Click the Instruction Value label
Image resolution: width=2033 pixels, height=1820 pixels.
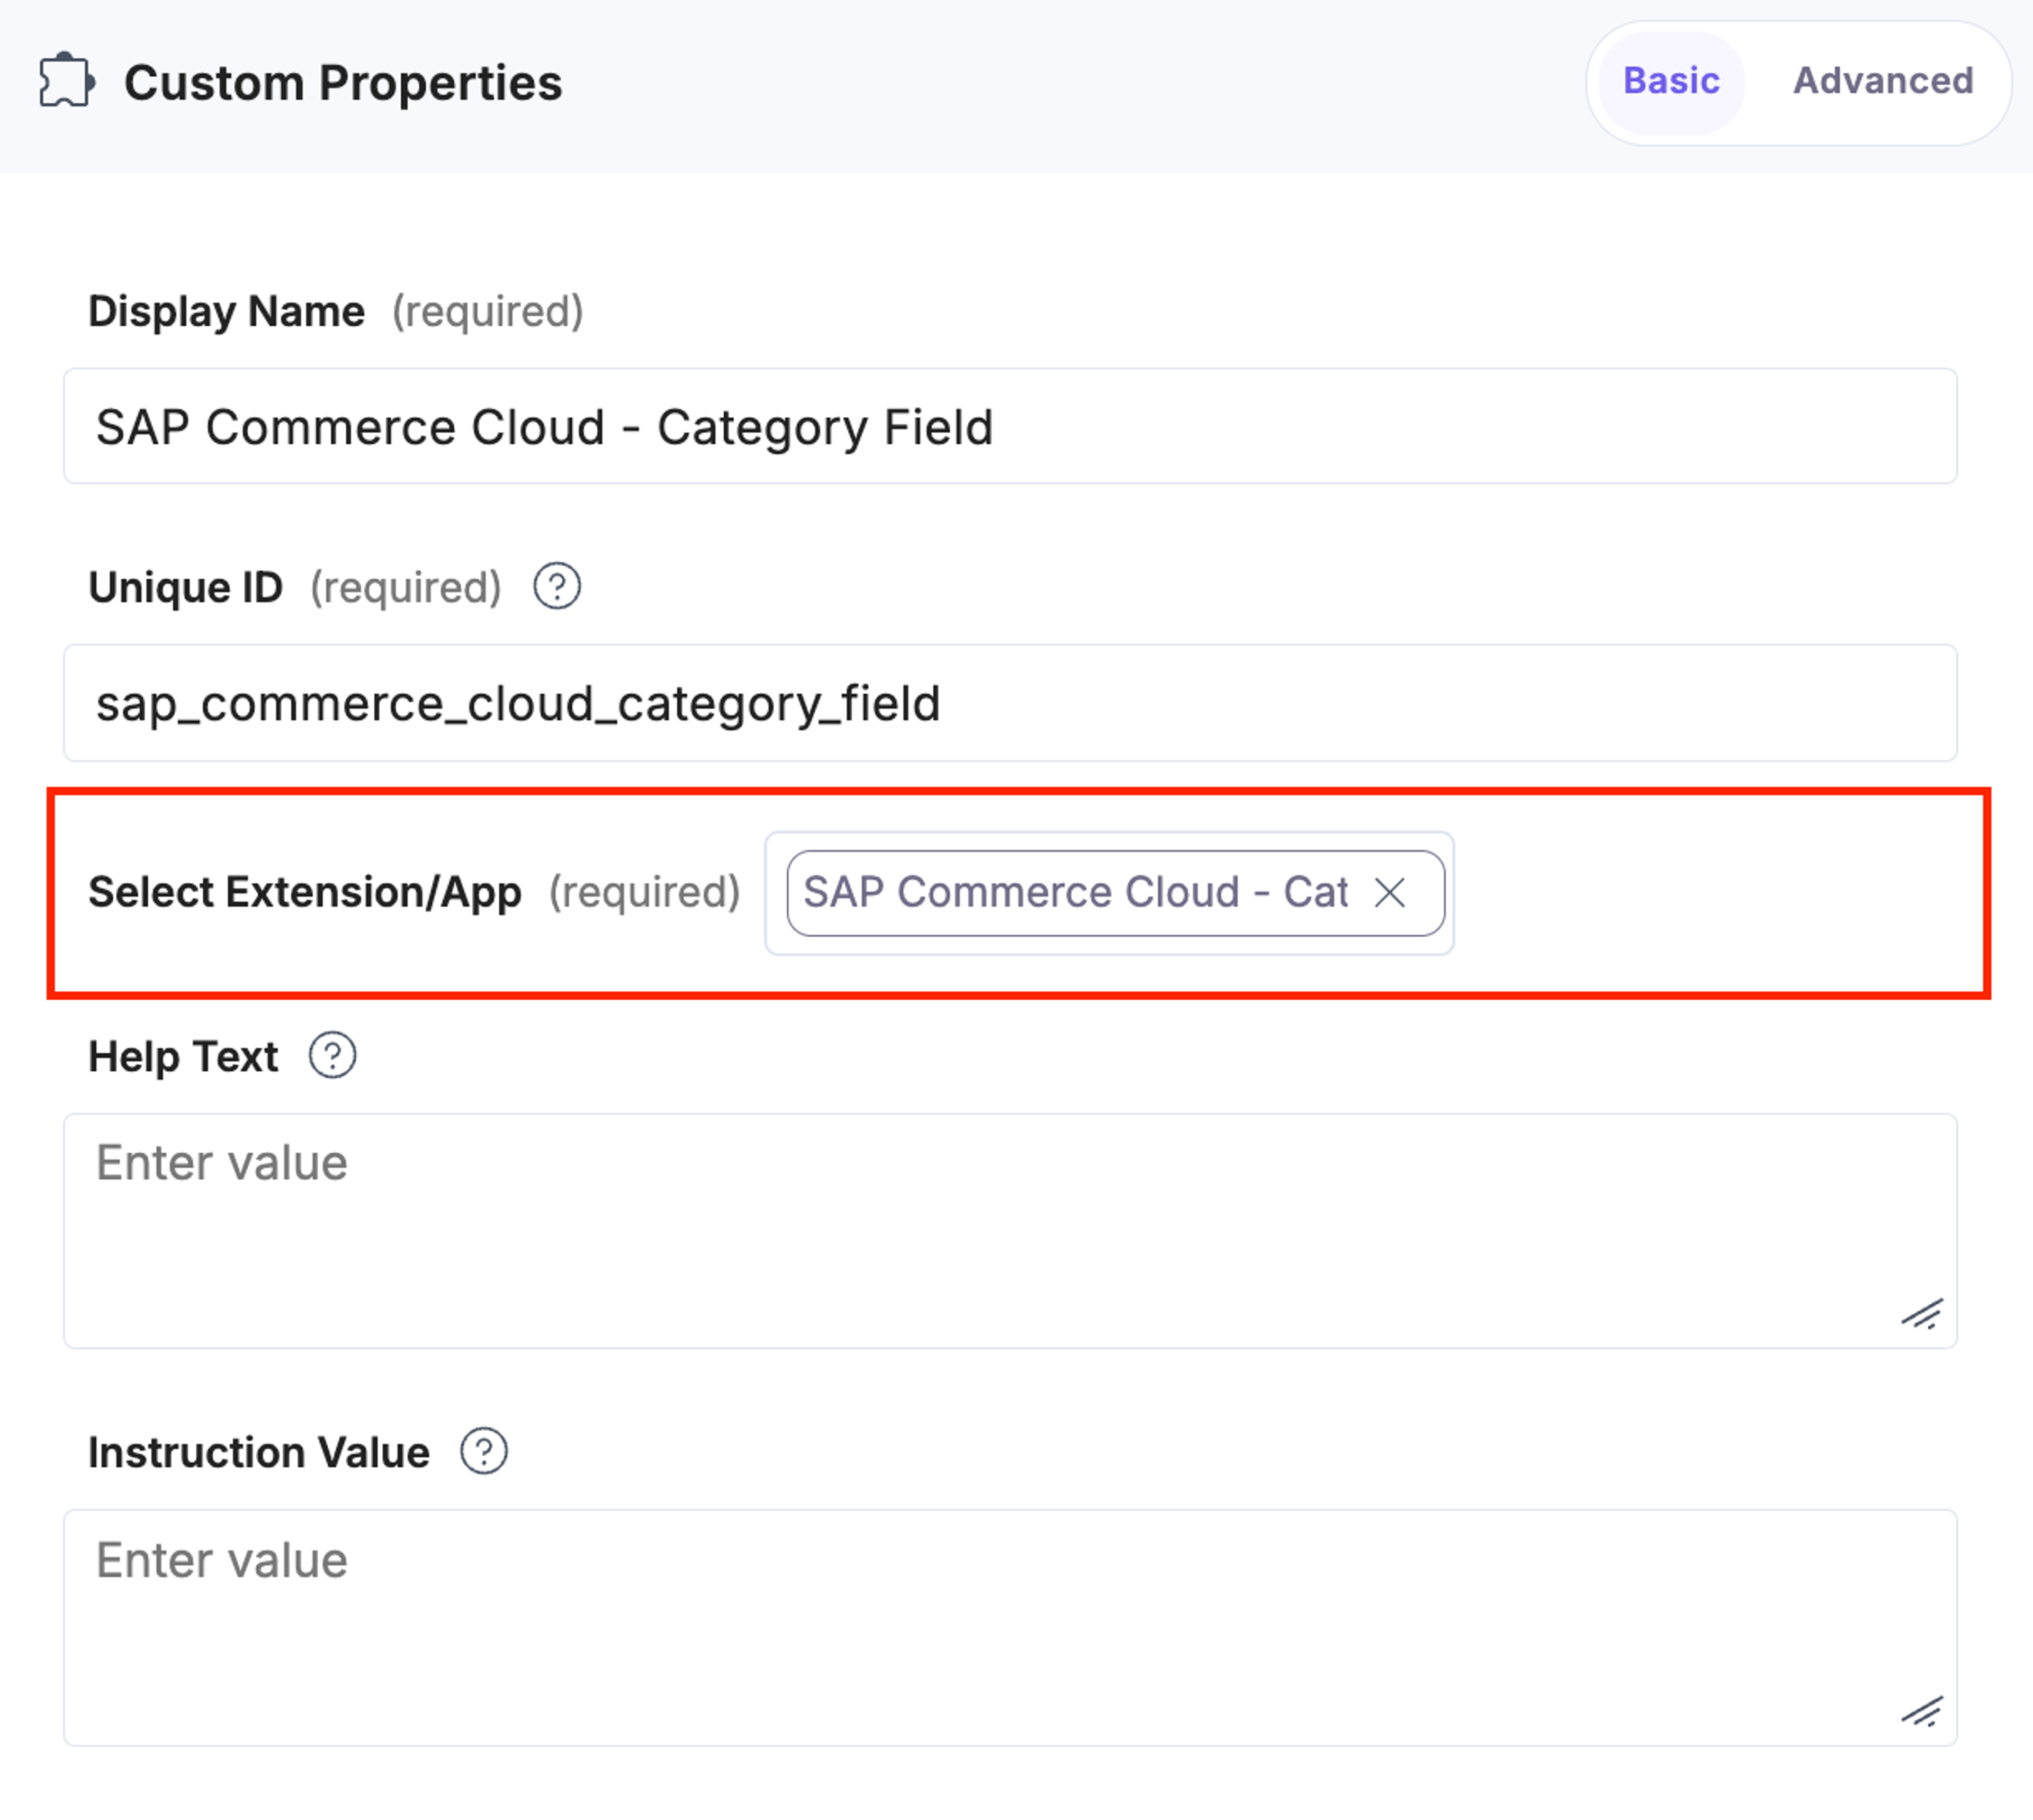[259, 1453]
